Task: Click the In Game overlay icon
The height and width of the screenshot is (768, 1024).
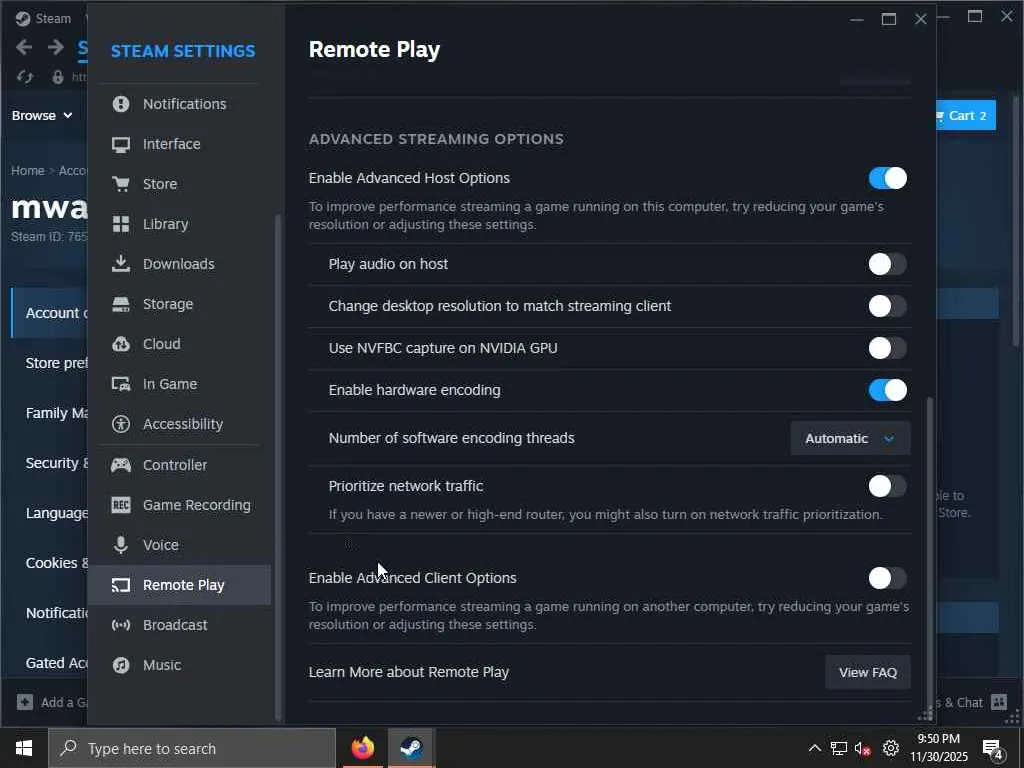Action: pyautogui.click(x=121, y=384)
